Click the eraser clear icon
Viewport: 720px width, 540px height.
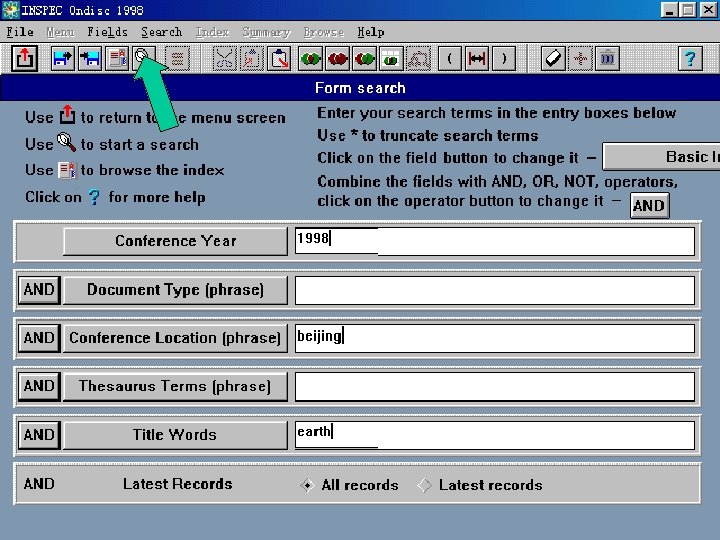[553, 58]
